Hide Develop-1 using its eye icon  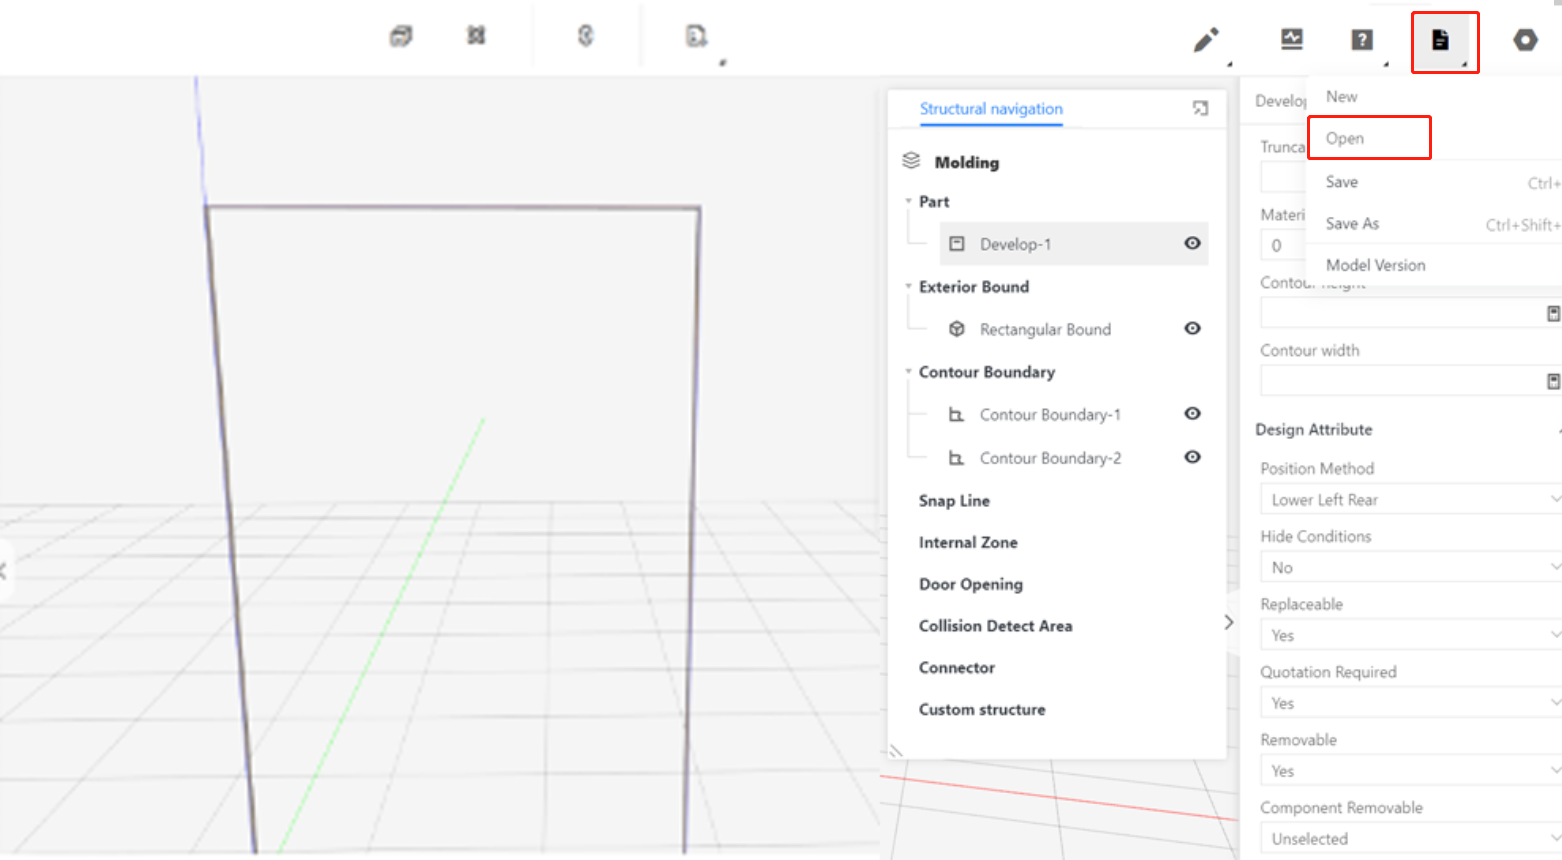[x=1192, y=243]
